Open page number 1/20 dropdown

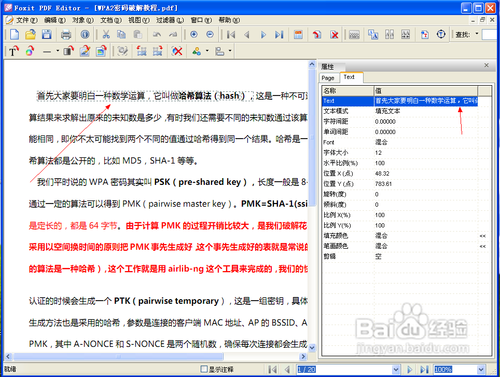point(396,369)
